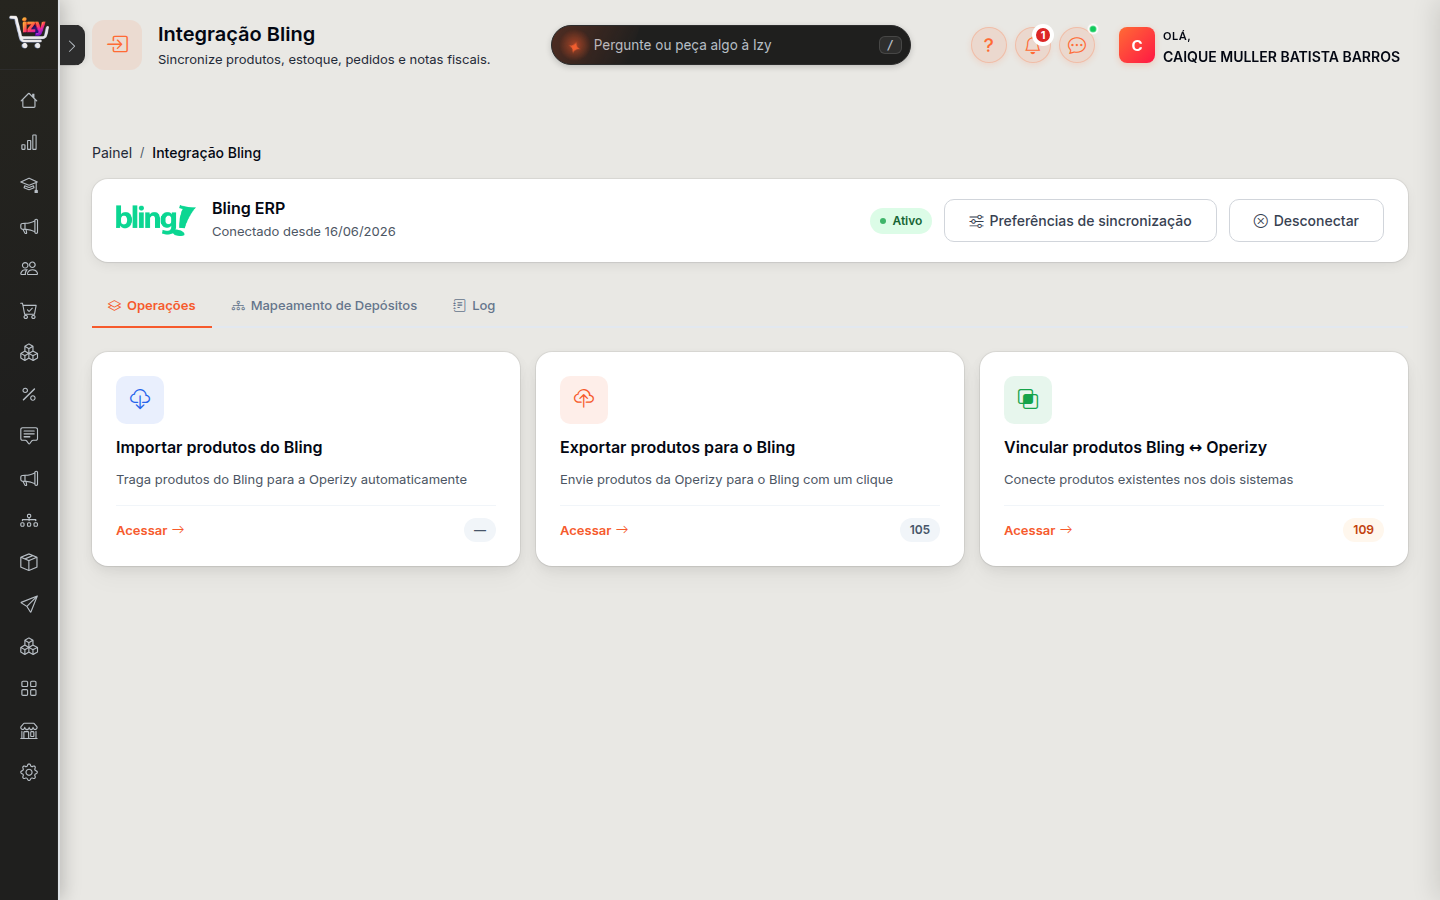Click the 'Bling ERP' heading
This screenshot has width=1440, height=900.
(x=248, y=208)
